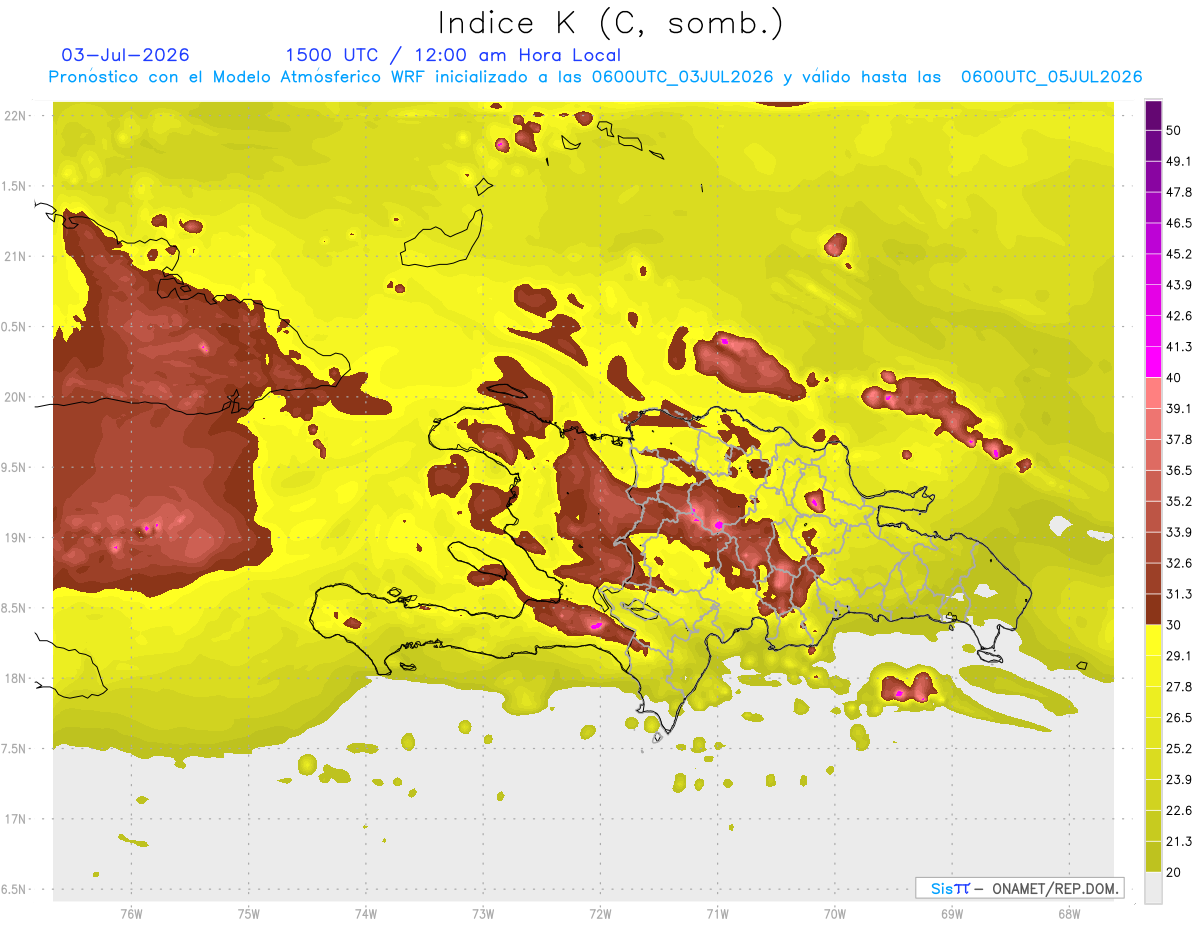The width and height of the screenshot is (1200, 927).
Task: Click the colorbar value "35.2"
Action: (1179, 501)
